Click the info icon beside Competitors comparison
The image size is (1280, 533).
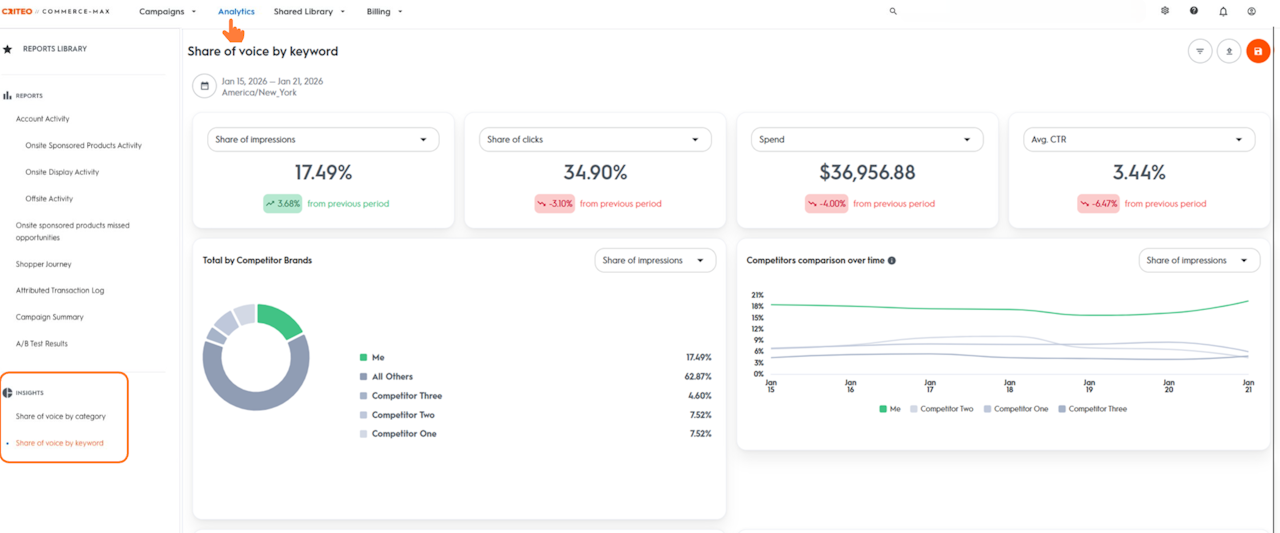point(892,261)
